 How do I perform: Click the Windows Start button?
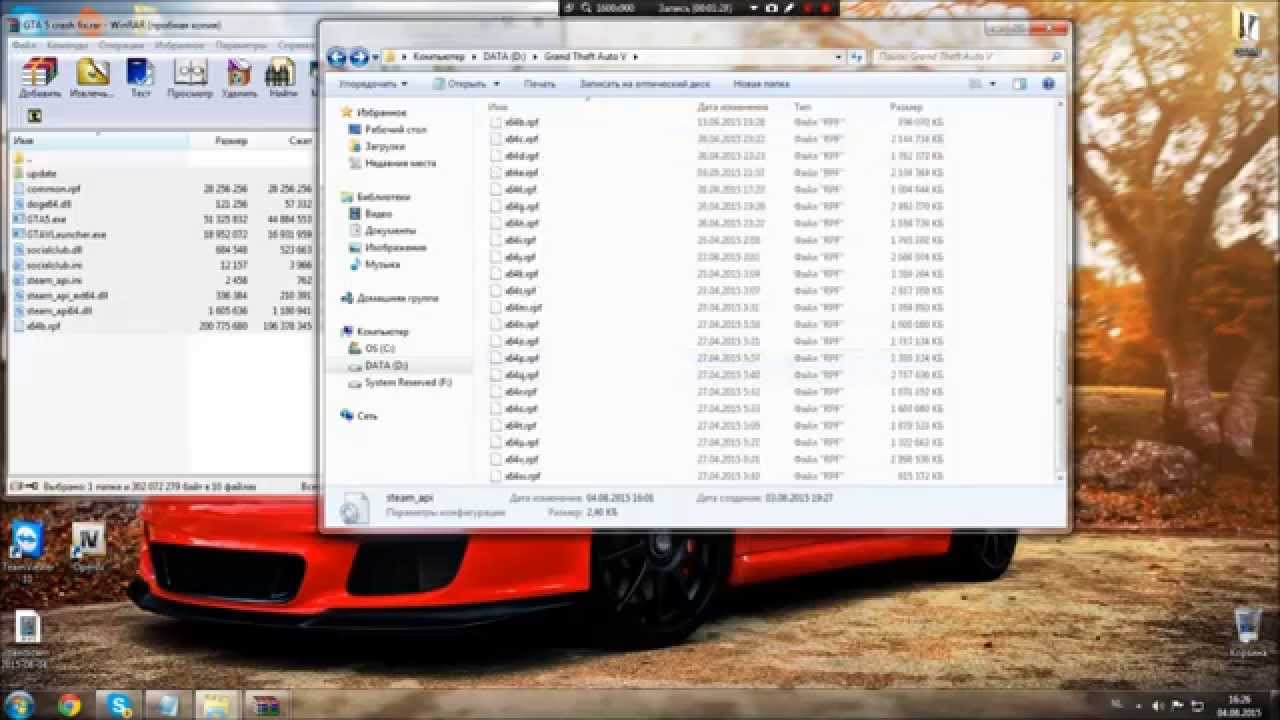click(x=21, y=704)
